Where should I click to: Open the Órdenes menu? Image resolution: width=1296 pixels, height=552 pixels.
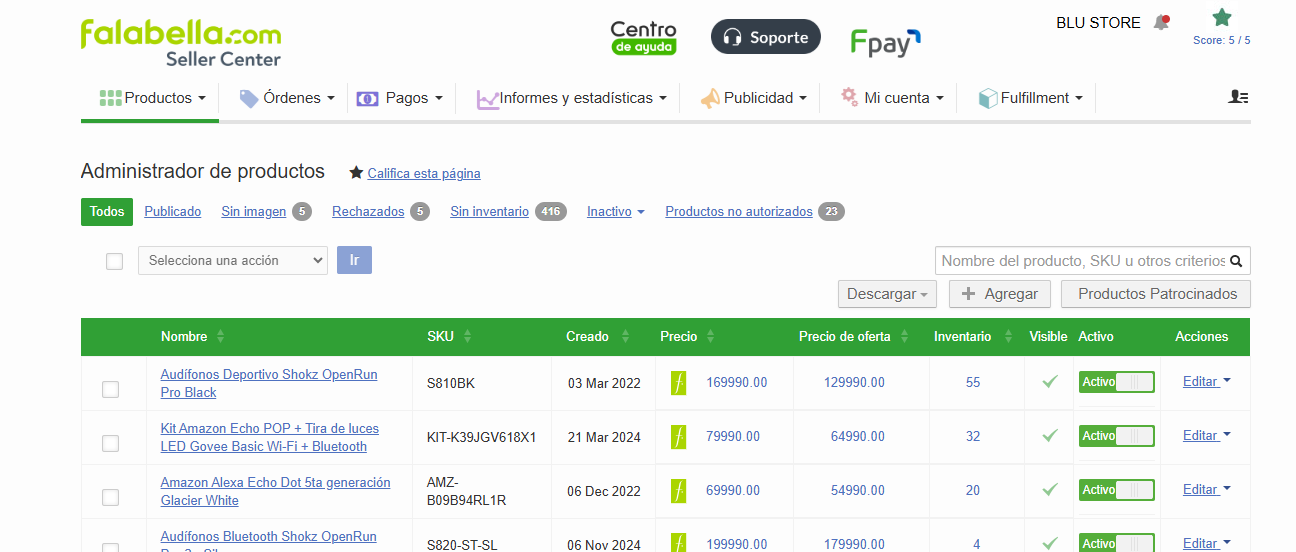coord(287,98)
